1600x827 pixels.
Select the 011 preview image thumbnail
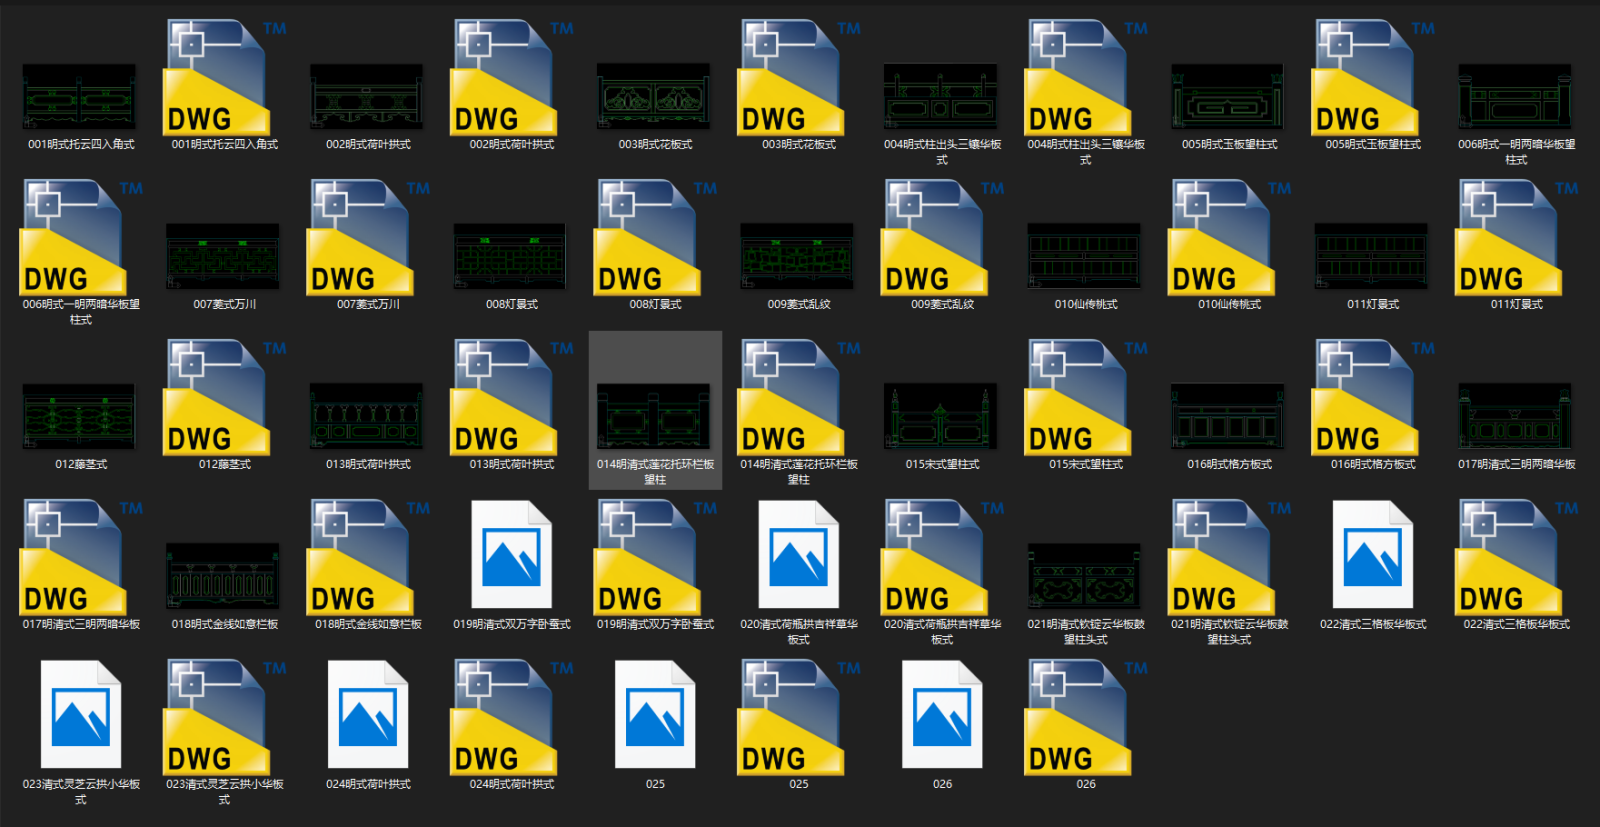pos(1371,257)
